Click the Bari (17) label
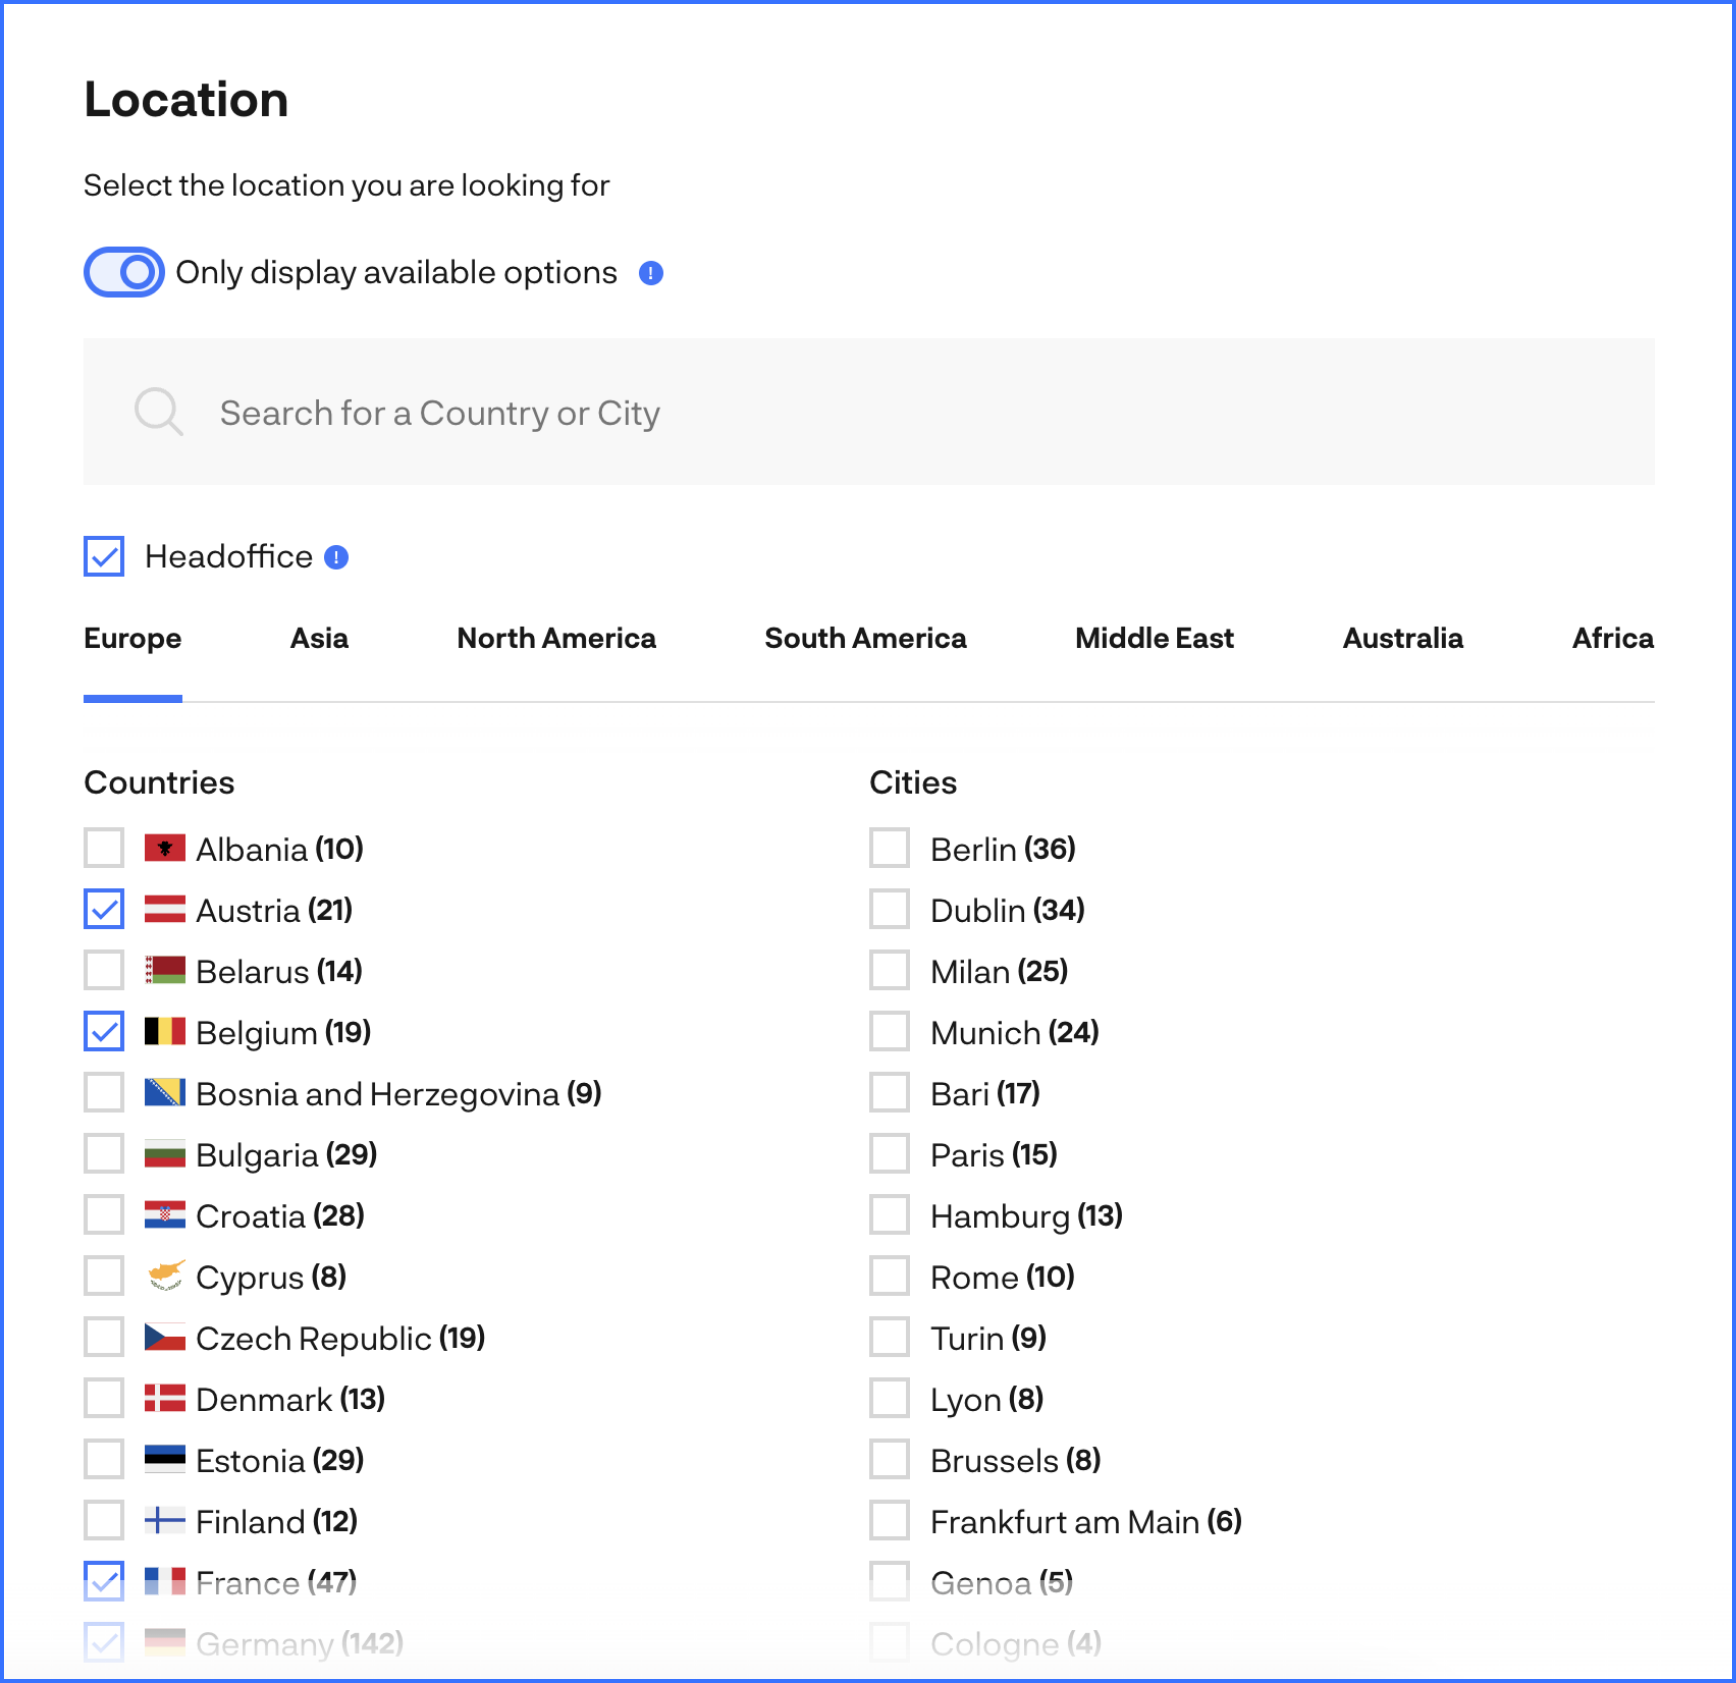1736x1683 pixels. click(986, 1094)
